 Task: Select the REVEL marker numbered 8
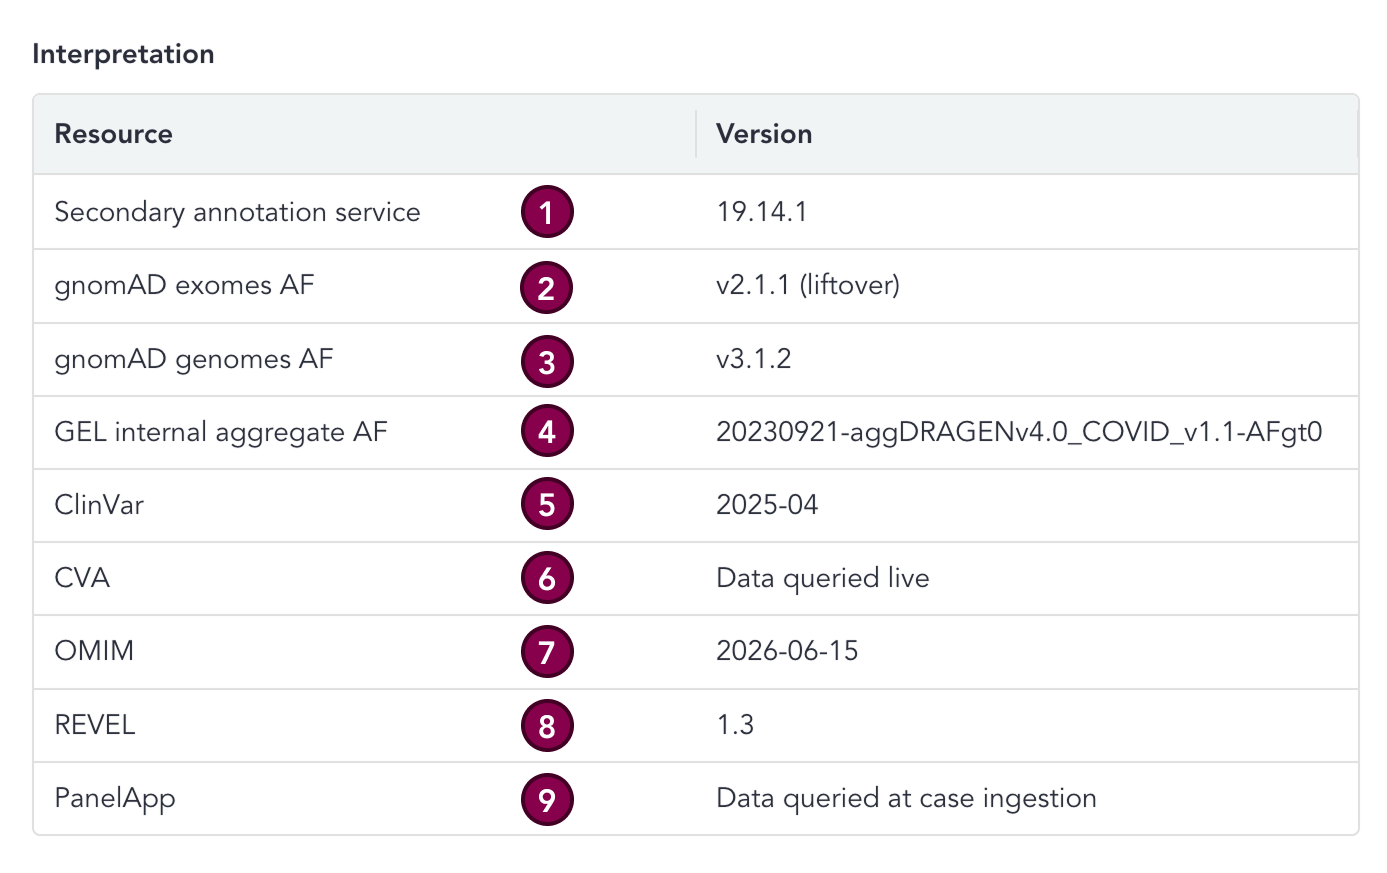click(x=547, y=726)
